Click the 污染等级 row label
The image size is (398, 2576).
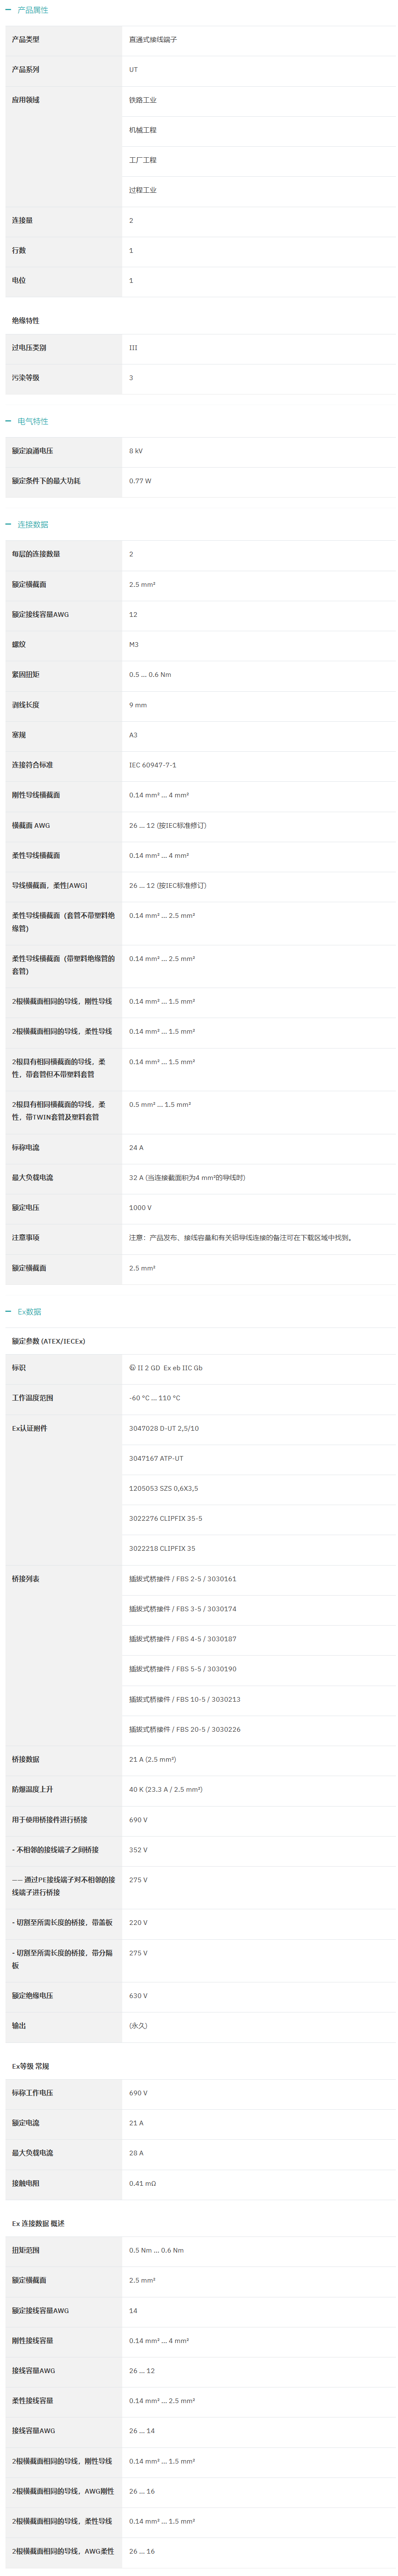pos(26,378)
